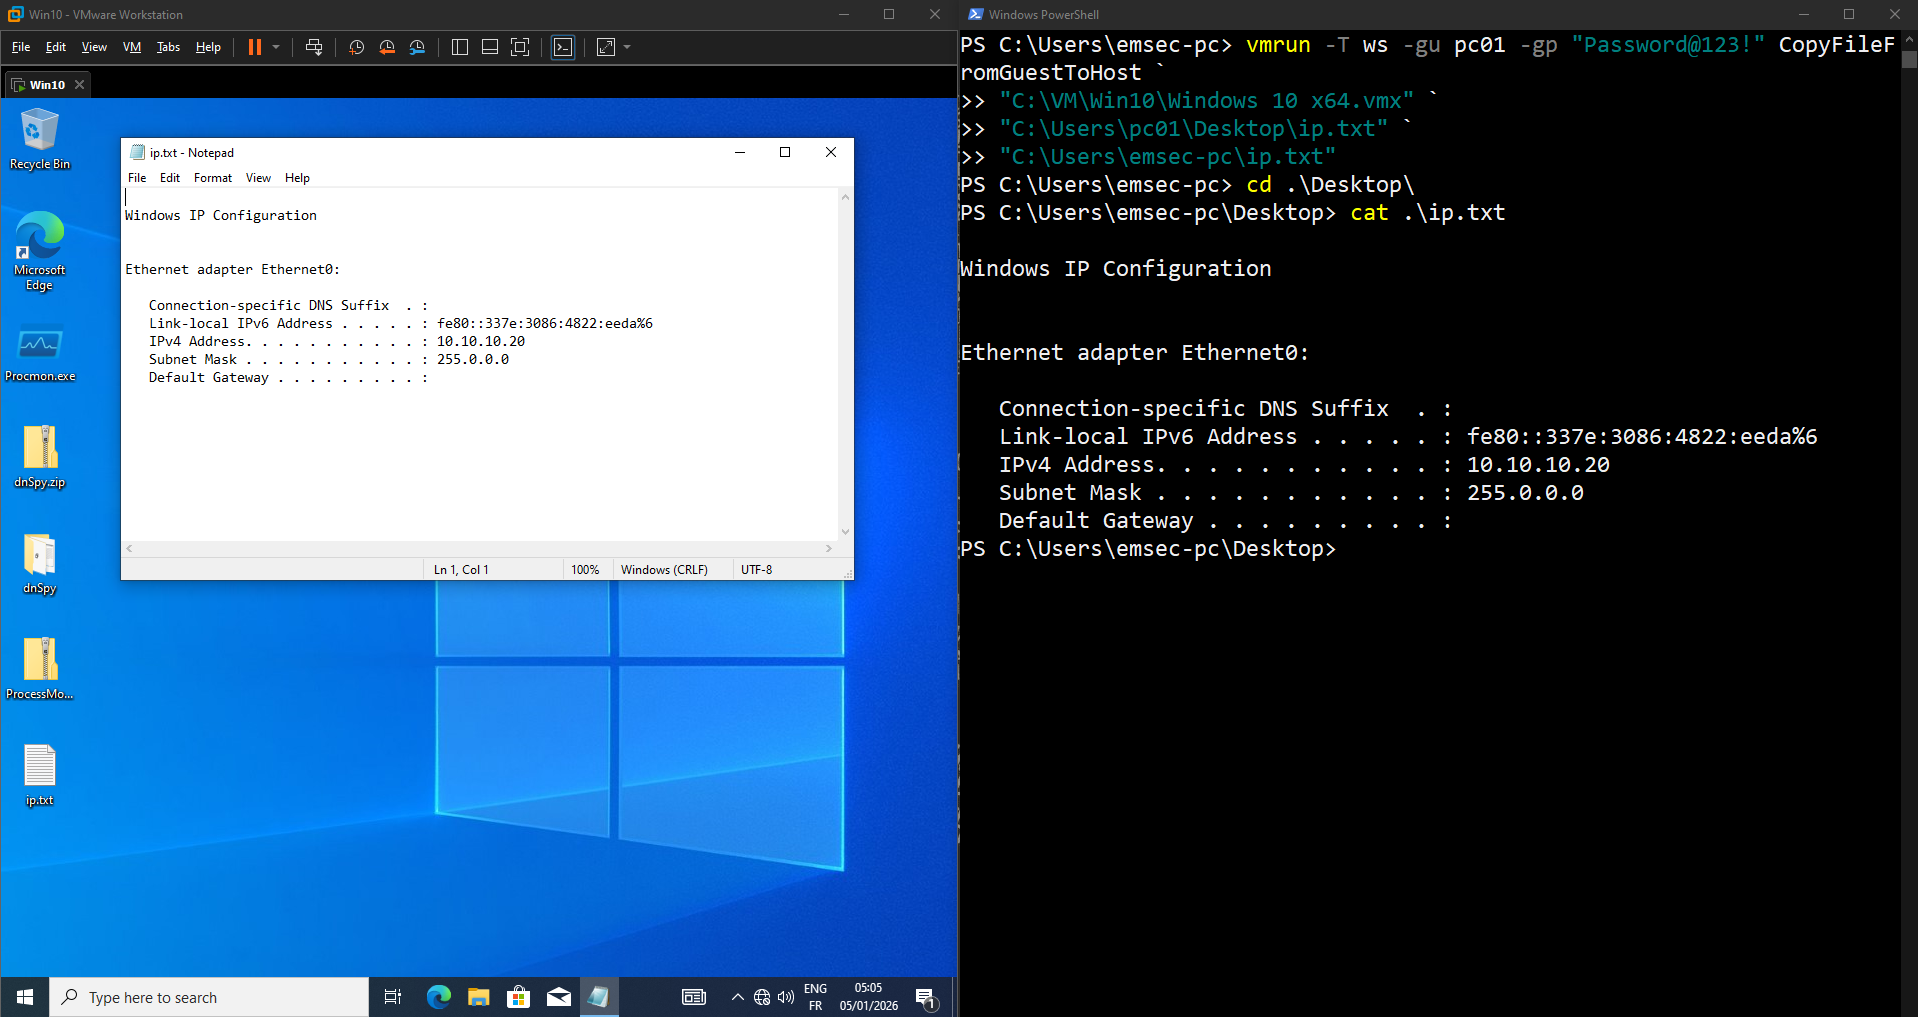Click the Type here to search box
The height and width of the screenshot is (1017, 1918).
tap(210, 997)
